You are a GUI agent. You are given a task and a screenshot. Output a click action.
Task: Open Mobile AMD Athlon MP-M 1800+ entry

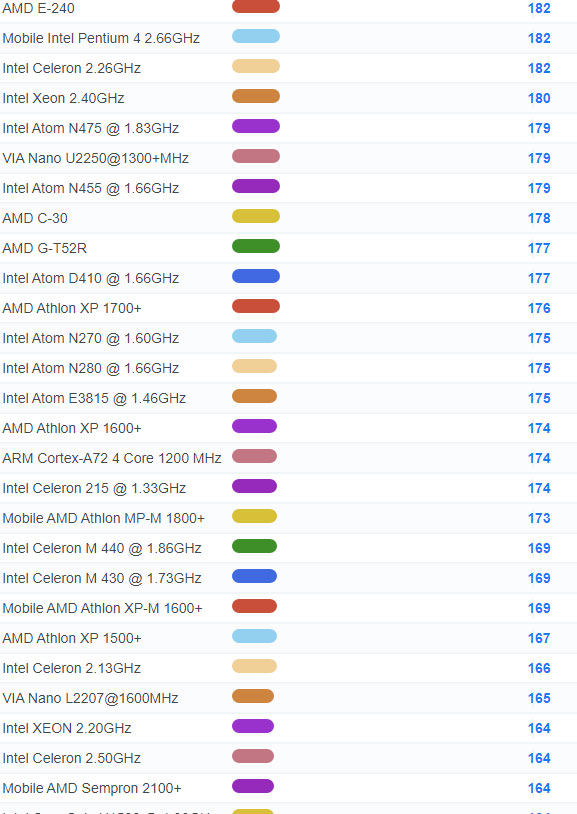pyautogui.click(x=103, y=518)
